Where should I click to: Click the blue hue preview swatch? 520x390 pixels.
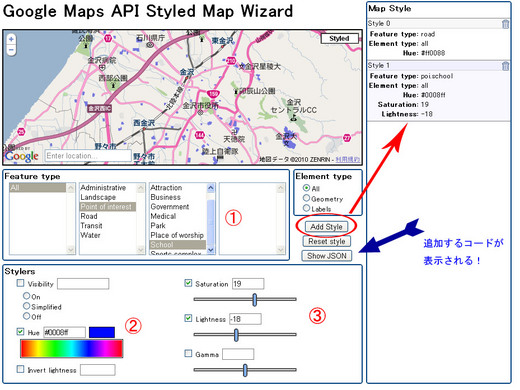tap(102, 332)
